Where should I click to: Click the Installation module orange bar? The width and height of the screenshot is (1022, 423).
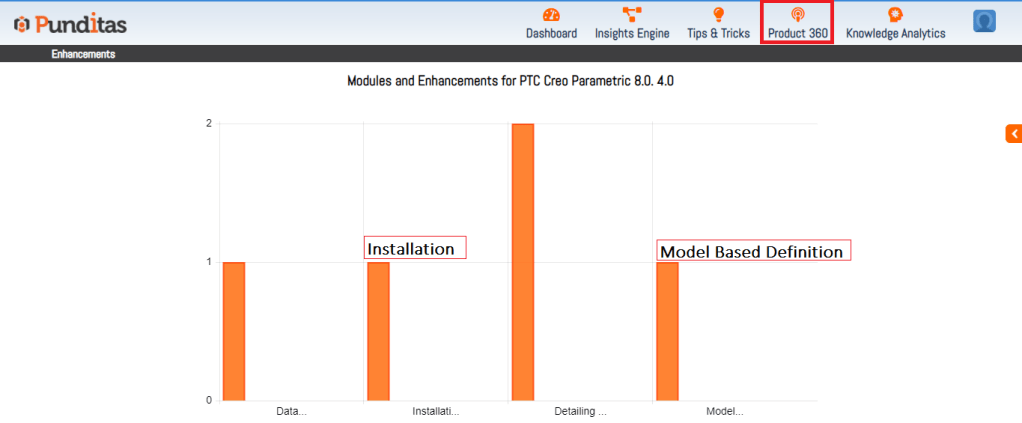(378, 331)
